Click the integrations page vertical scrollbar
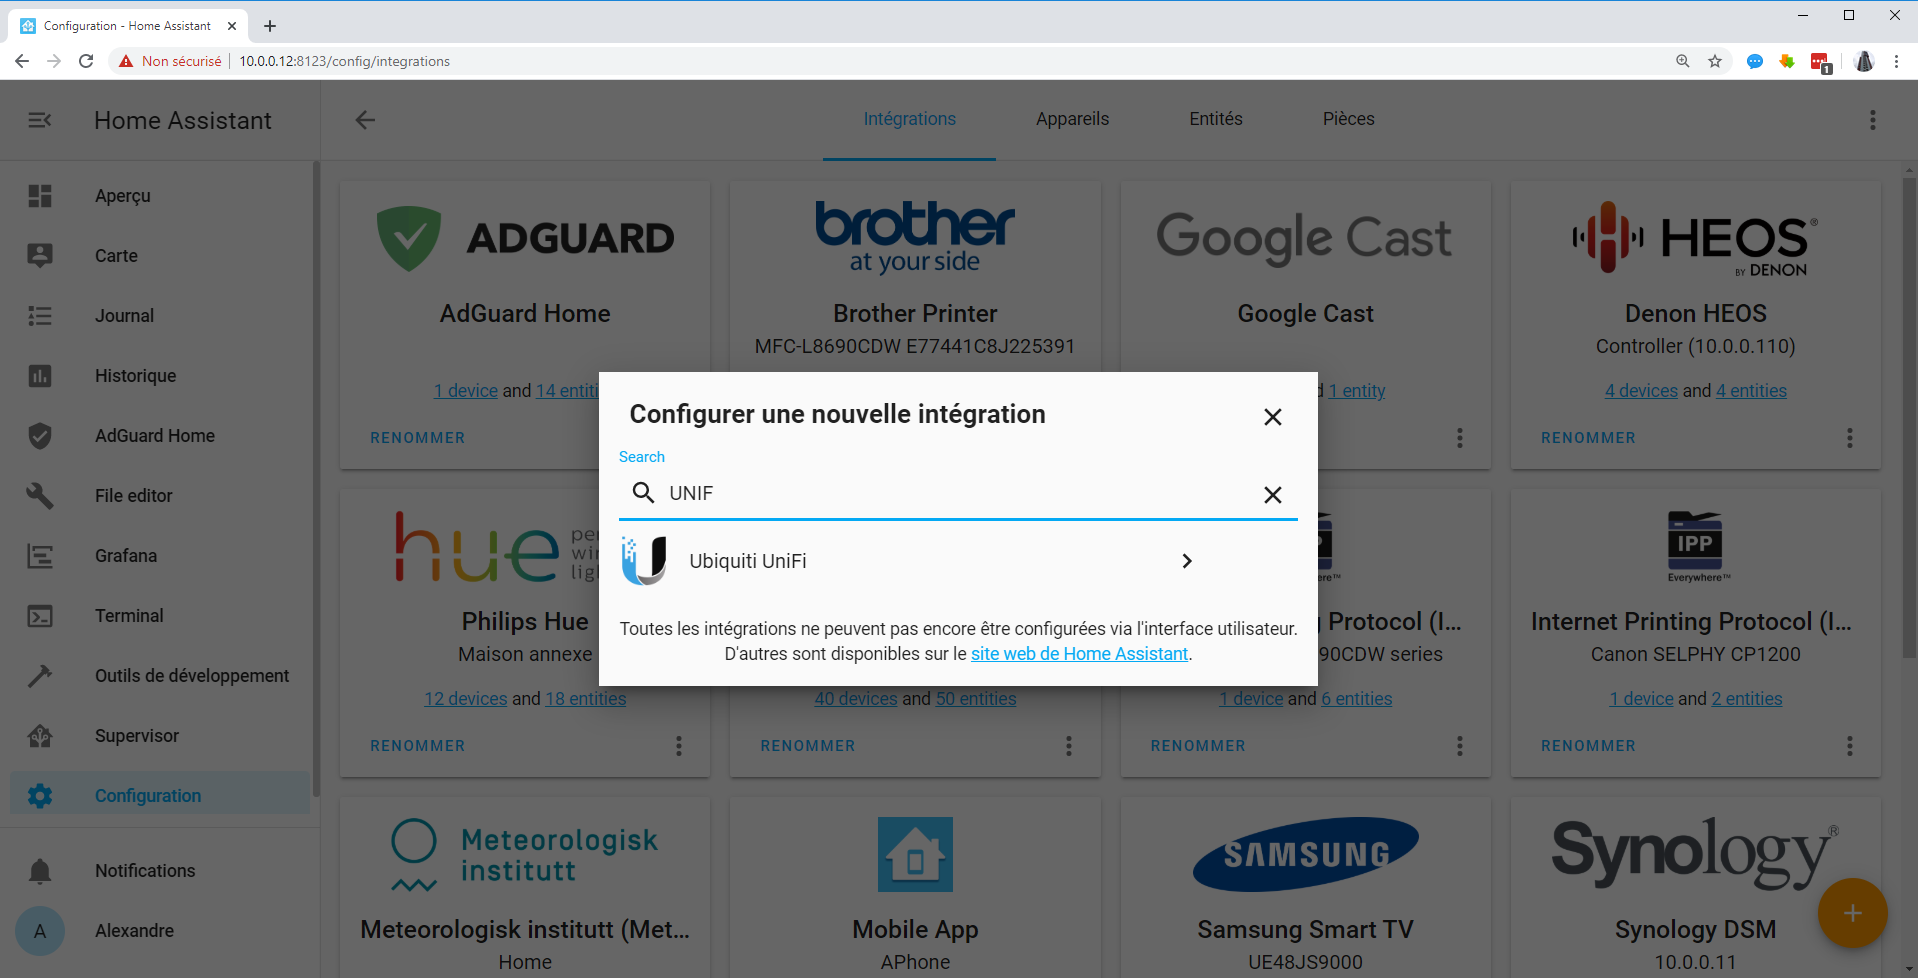The width and height of the screenshot is (1918, 978). coord(1909,420)
